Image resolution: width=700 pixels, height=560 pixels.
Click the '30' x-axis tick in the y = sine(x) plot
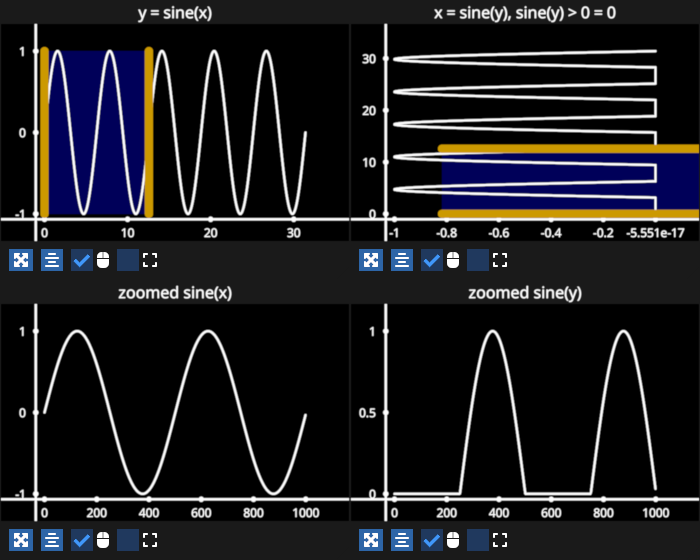(x=293, y=233)
